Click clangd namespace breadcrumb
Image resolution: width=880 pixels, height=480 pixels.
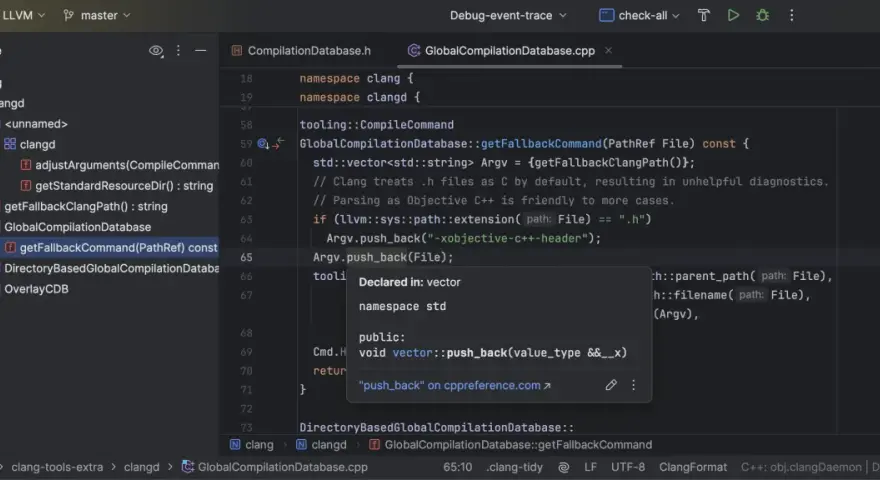click(x=322, y=445)
